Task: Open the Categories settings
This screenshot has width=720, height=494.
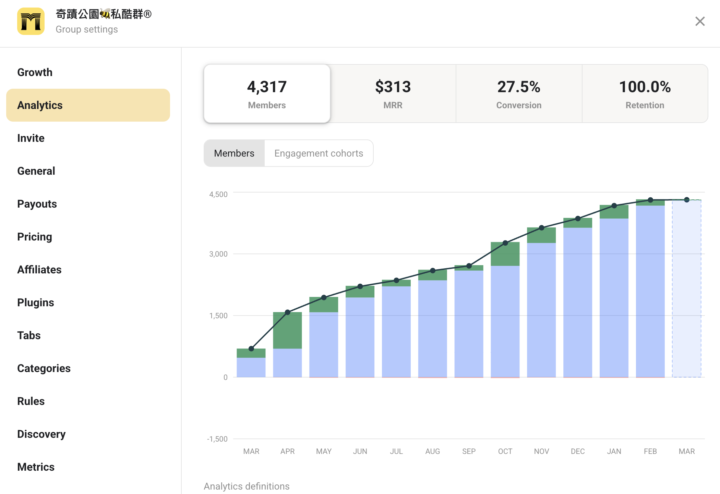Action: 44,369
